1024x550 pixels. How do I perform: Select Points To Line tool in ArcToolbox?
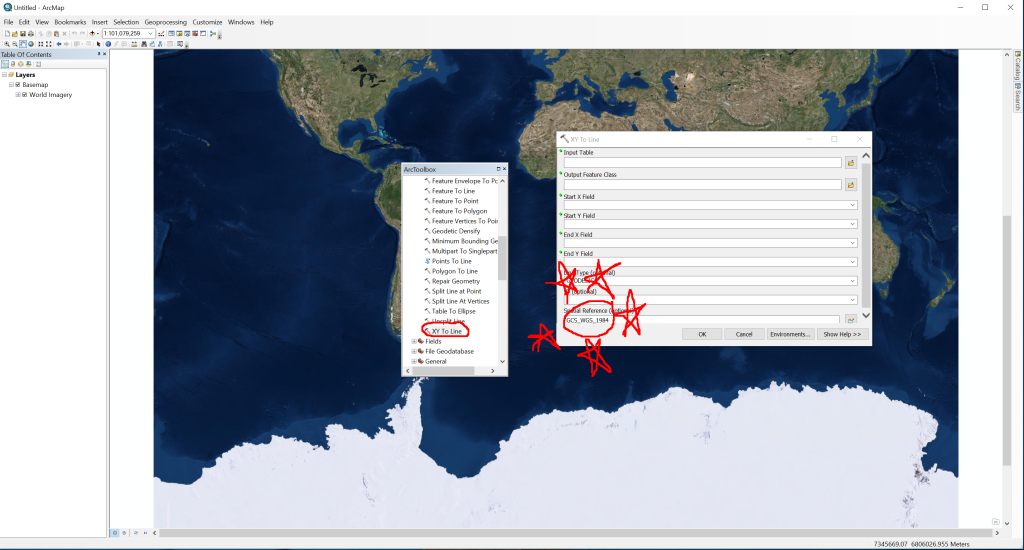(451, 261)
